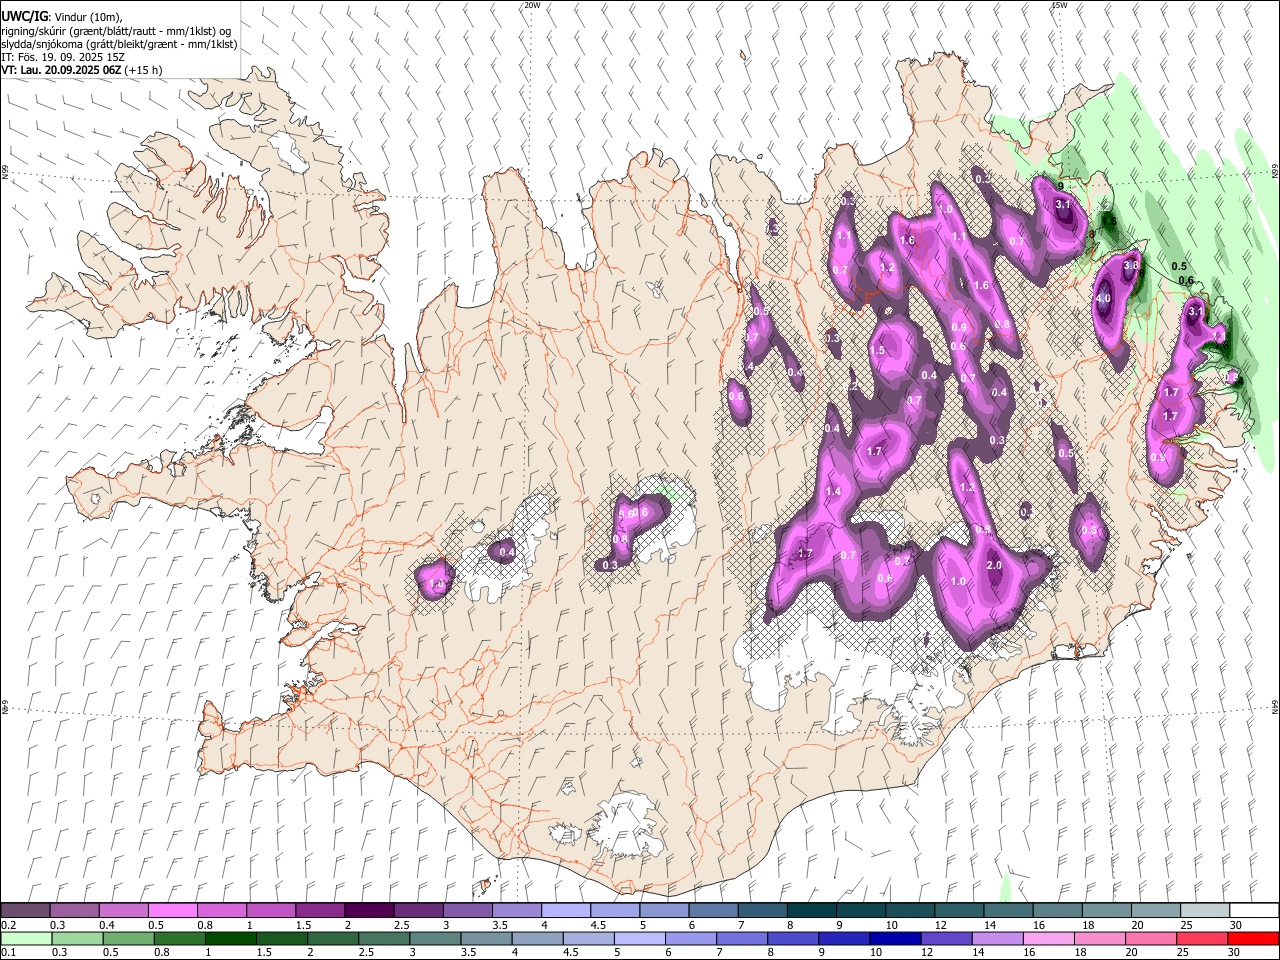Click the UWC/IG title text
1280x960 pixels.
pyautogui.click(x=23, y=15)
